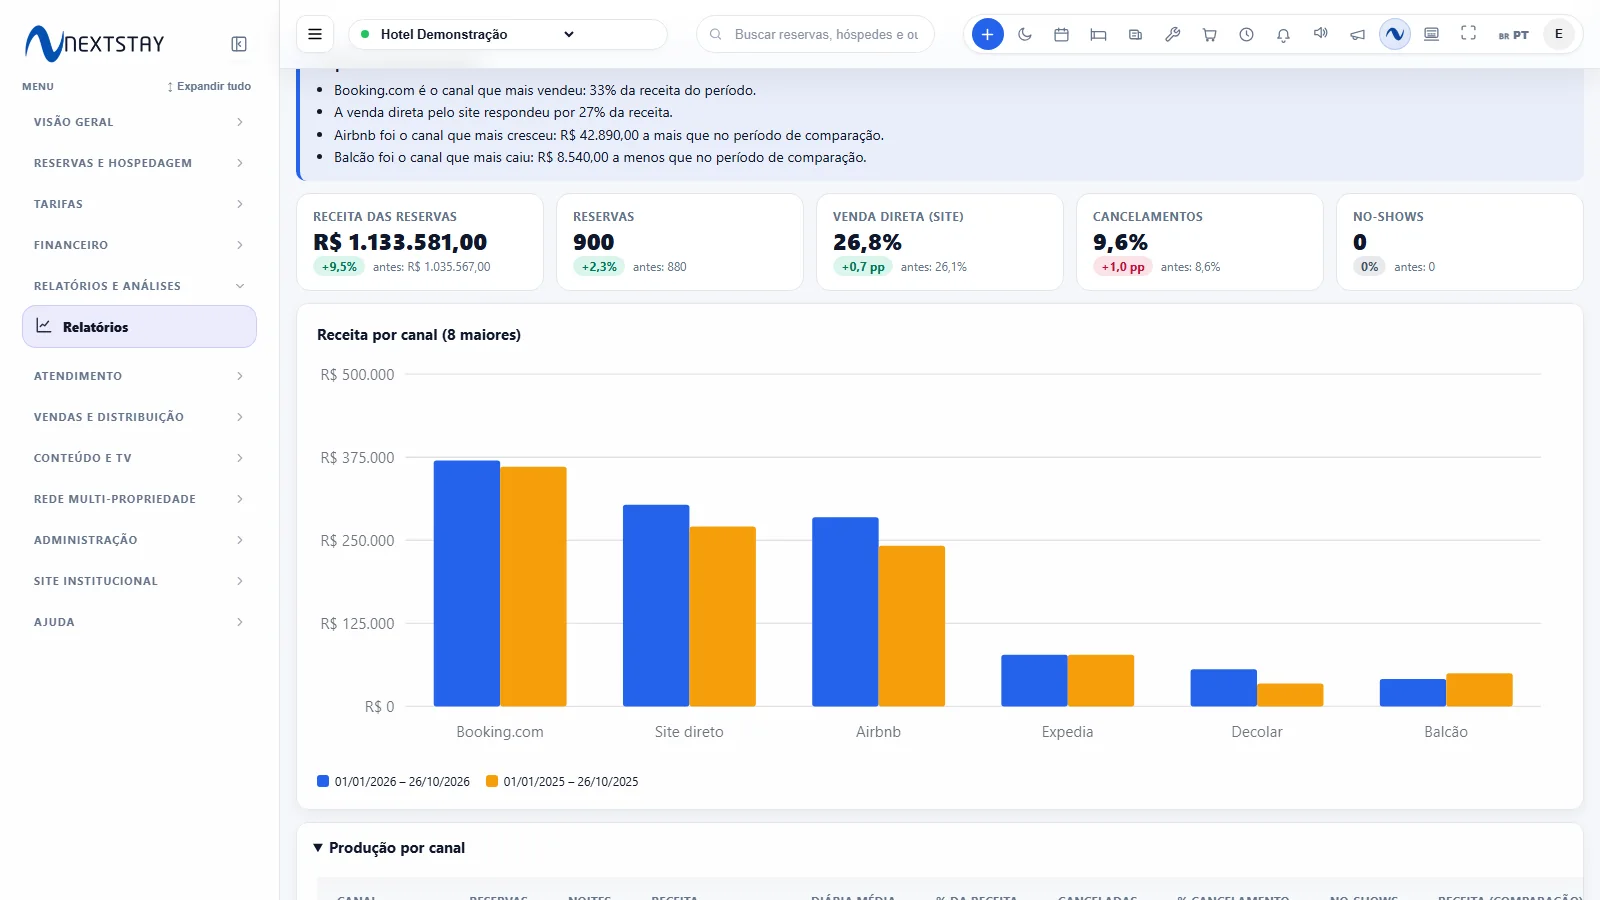Collapse the Relatórios e Análises section

(139, 286)
